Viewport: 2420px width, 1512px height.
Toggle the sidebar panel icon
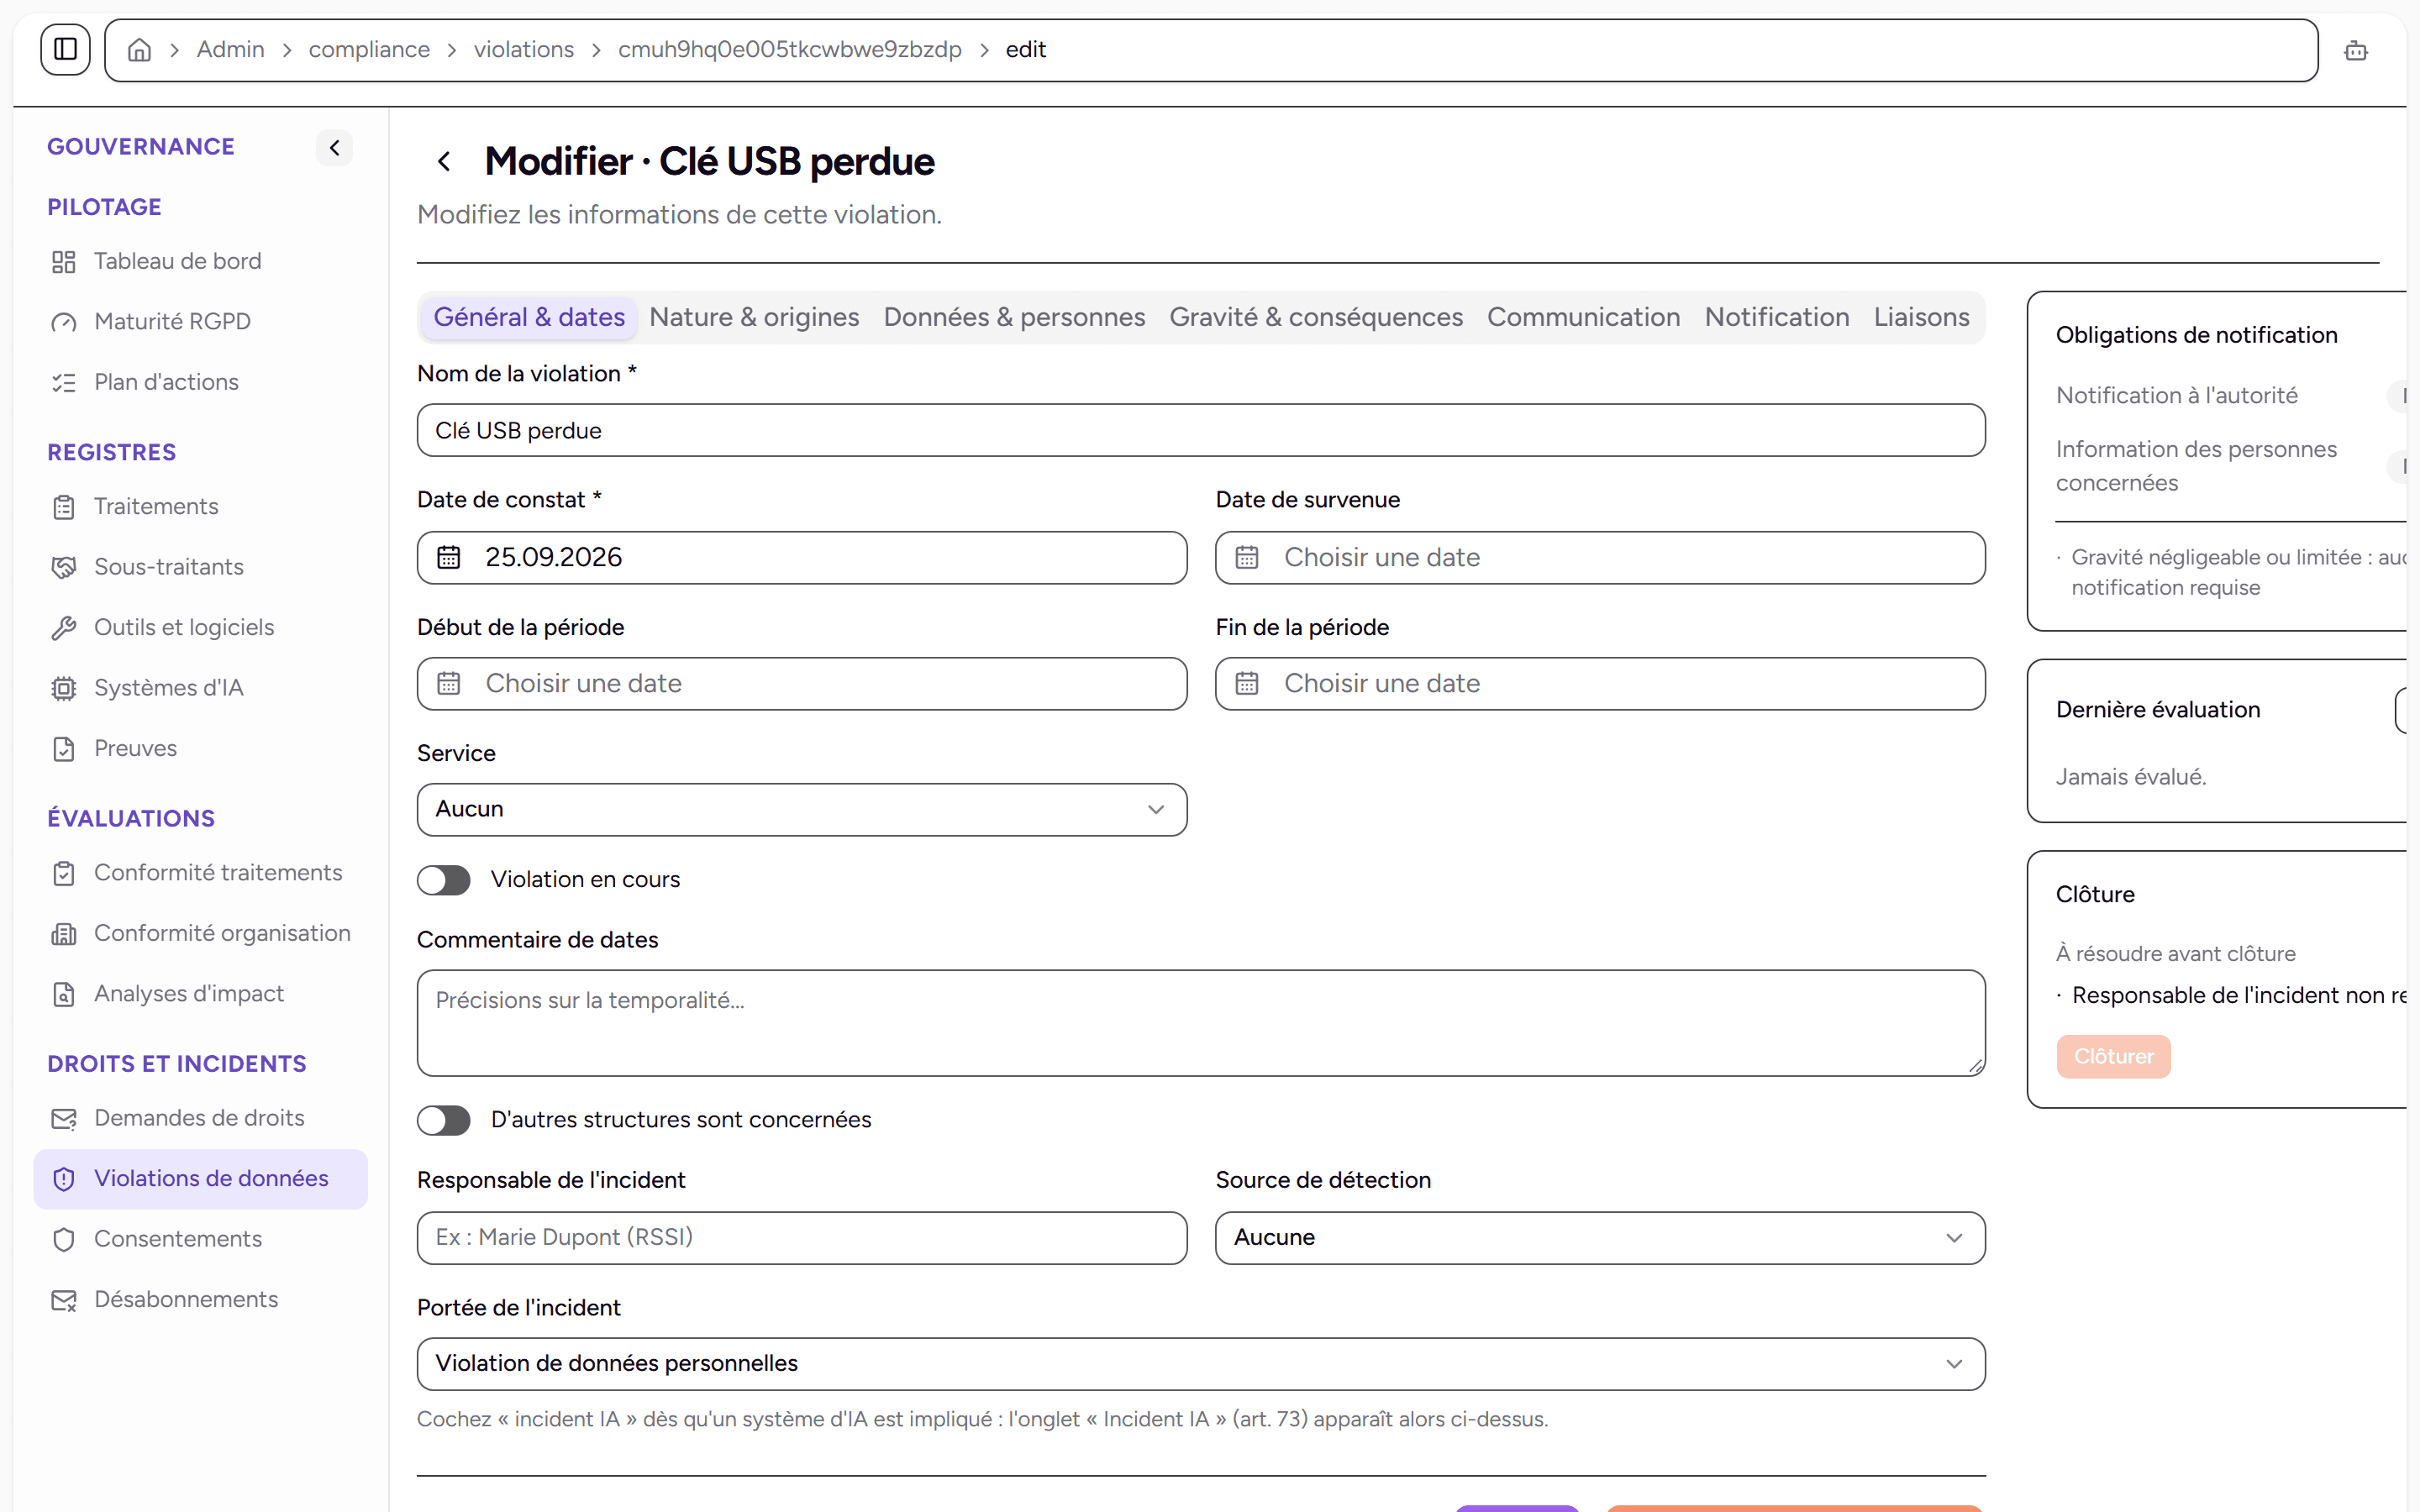[65, 49]
